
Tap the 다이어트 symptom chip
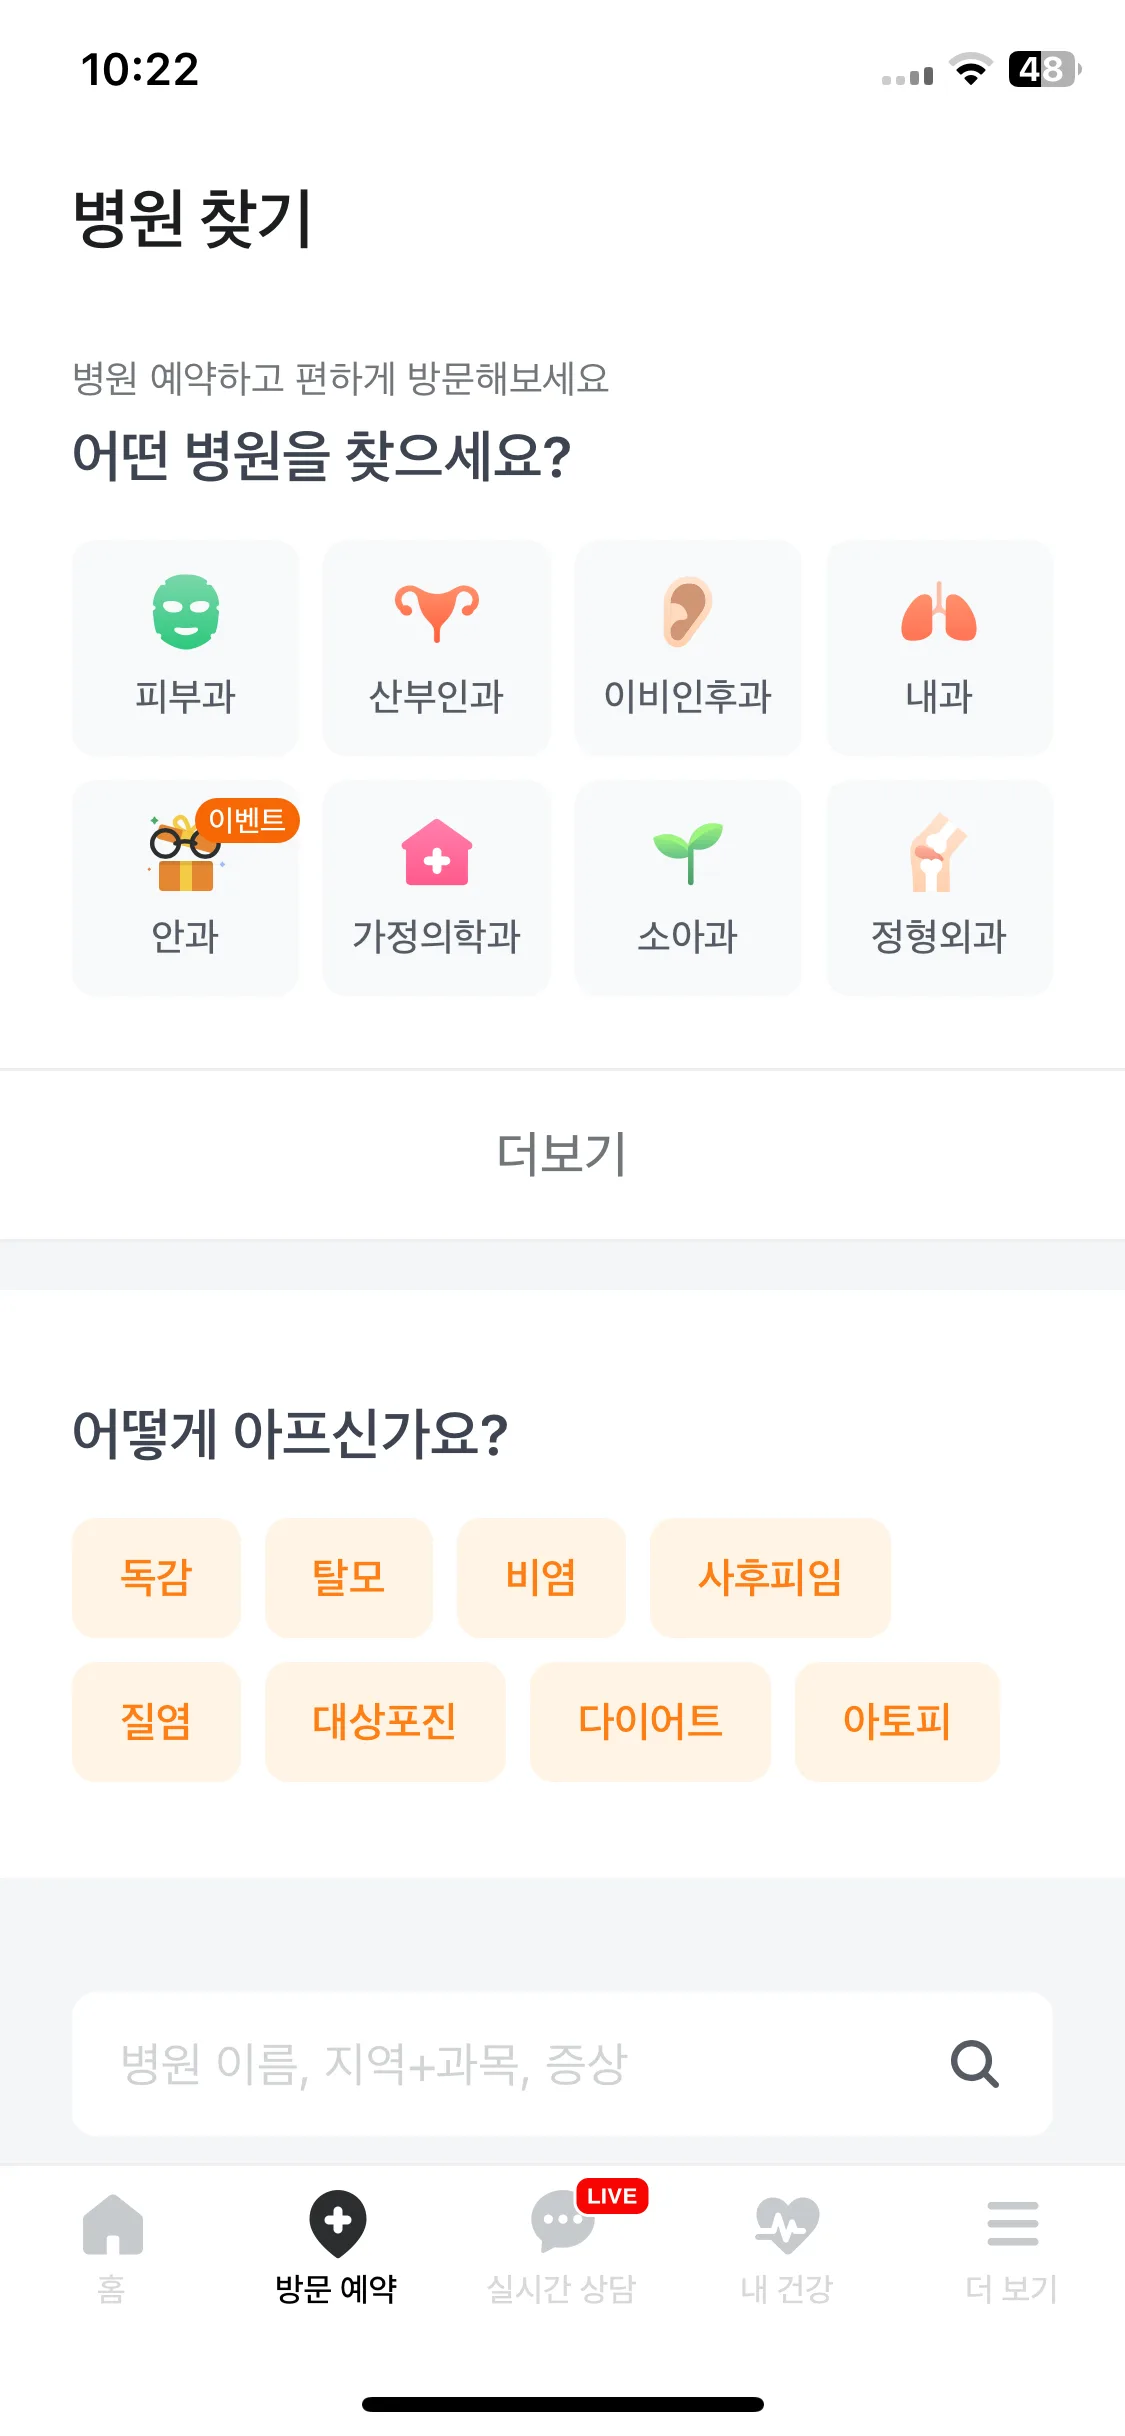650,1721
